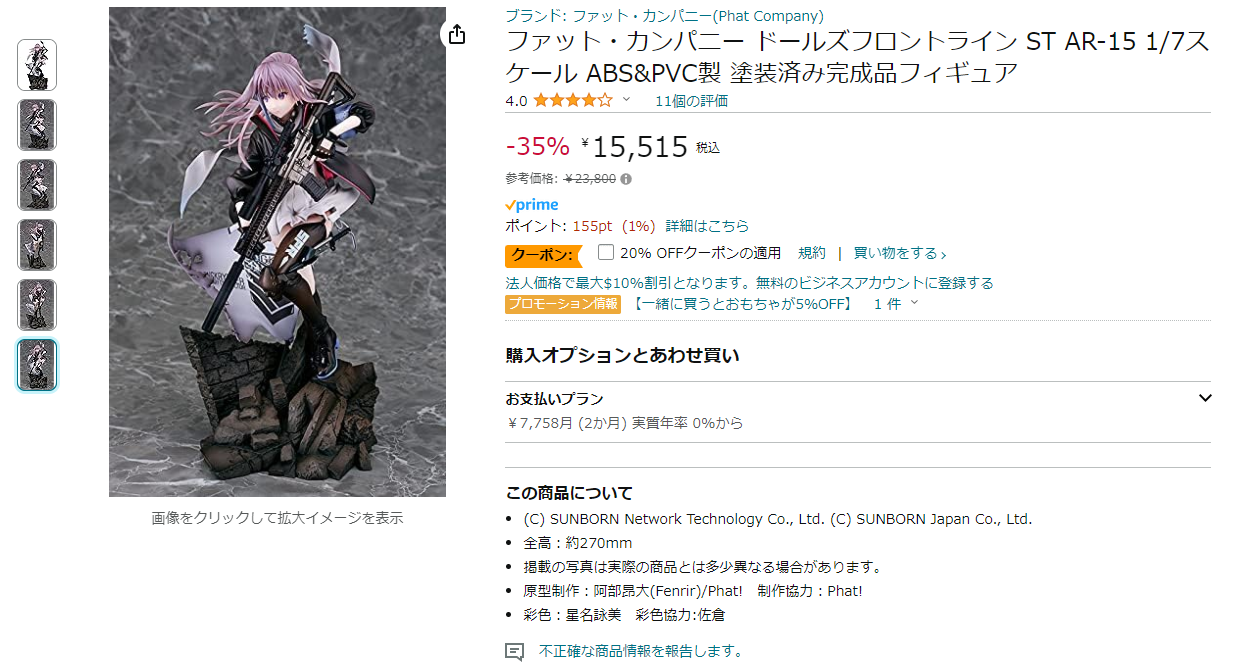Open the rating dropdown arrow next to stars

(627, 99)
